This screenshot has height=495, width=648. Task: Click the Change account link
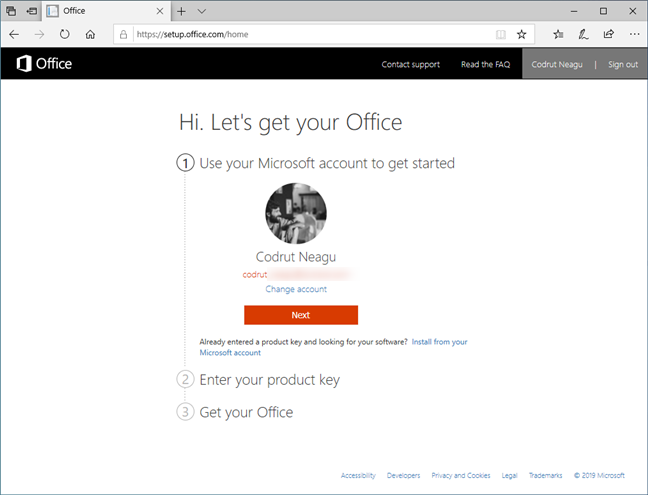tap(296, 289)
